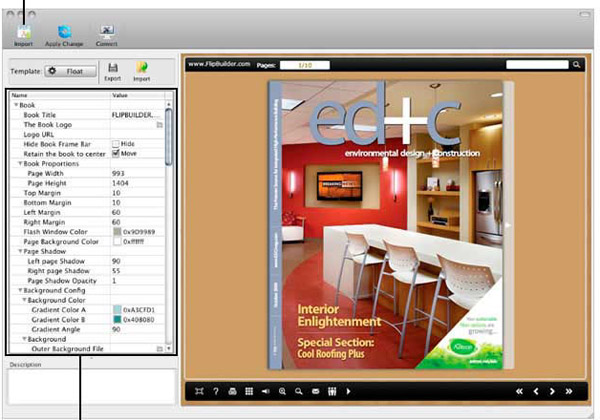
Task: Check the Hide checkbox for Hide Book Frame Bar
Action: point(116,144)
